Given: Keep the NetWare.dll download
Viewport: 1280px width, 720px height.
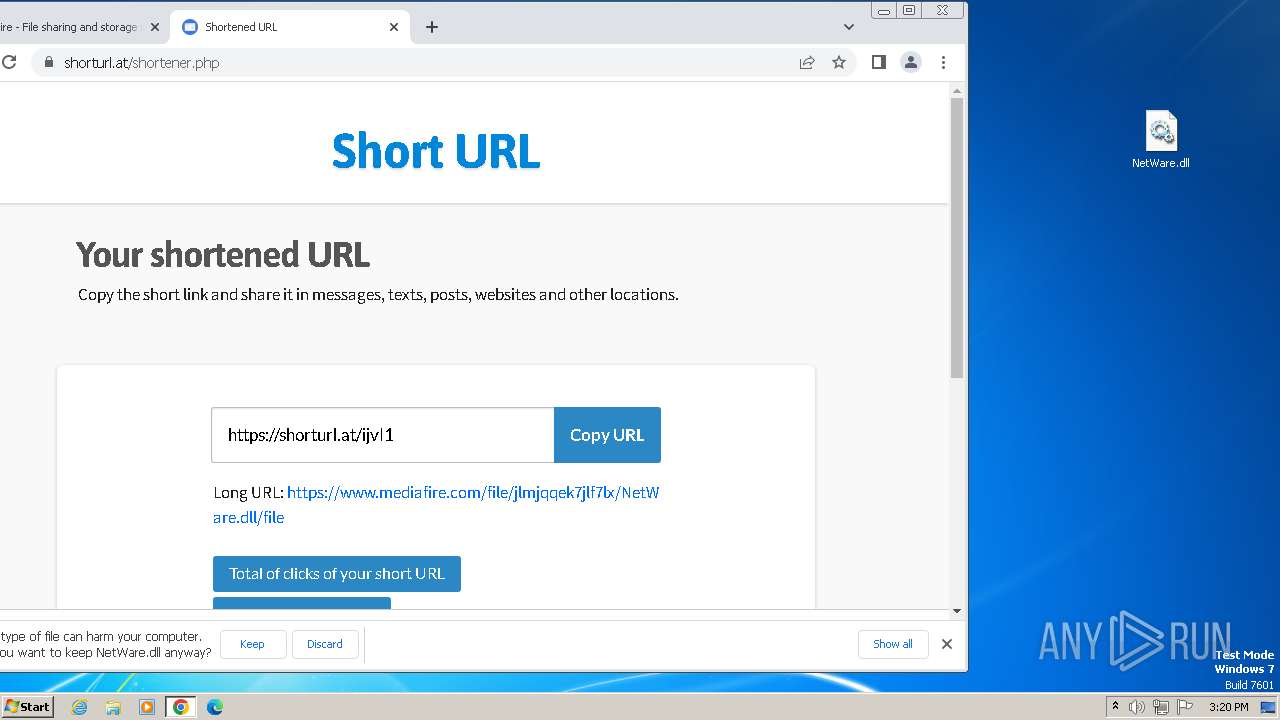Looking at the screenshot, I should [253, 644].
